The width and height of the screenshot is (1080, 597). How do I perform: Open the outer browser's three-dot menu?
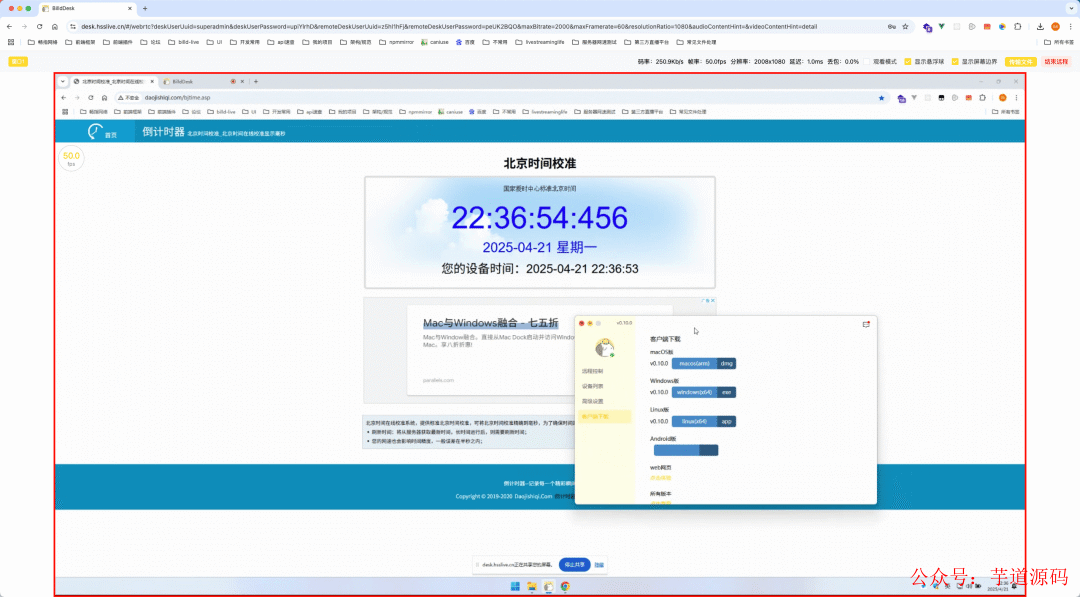tap(1070, 27)
